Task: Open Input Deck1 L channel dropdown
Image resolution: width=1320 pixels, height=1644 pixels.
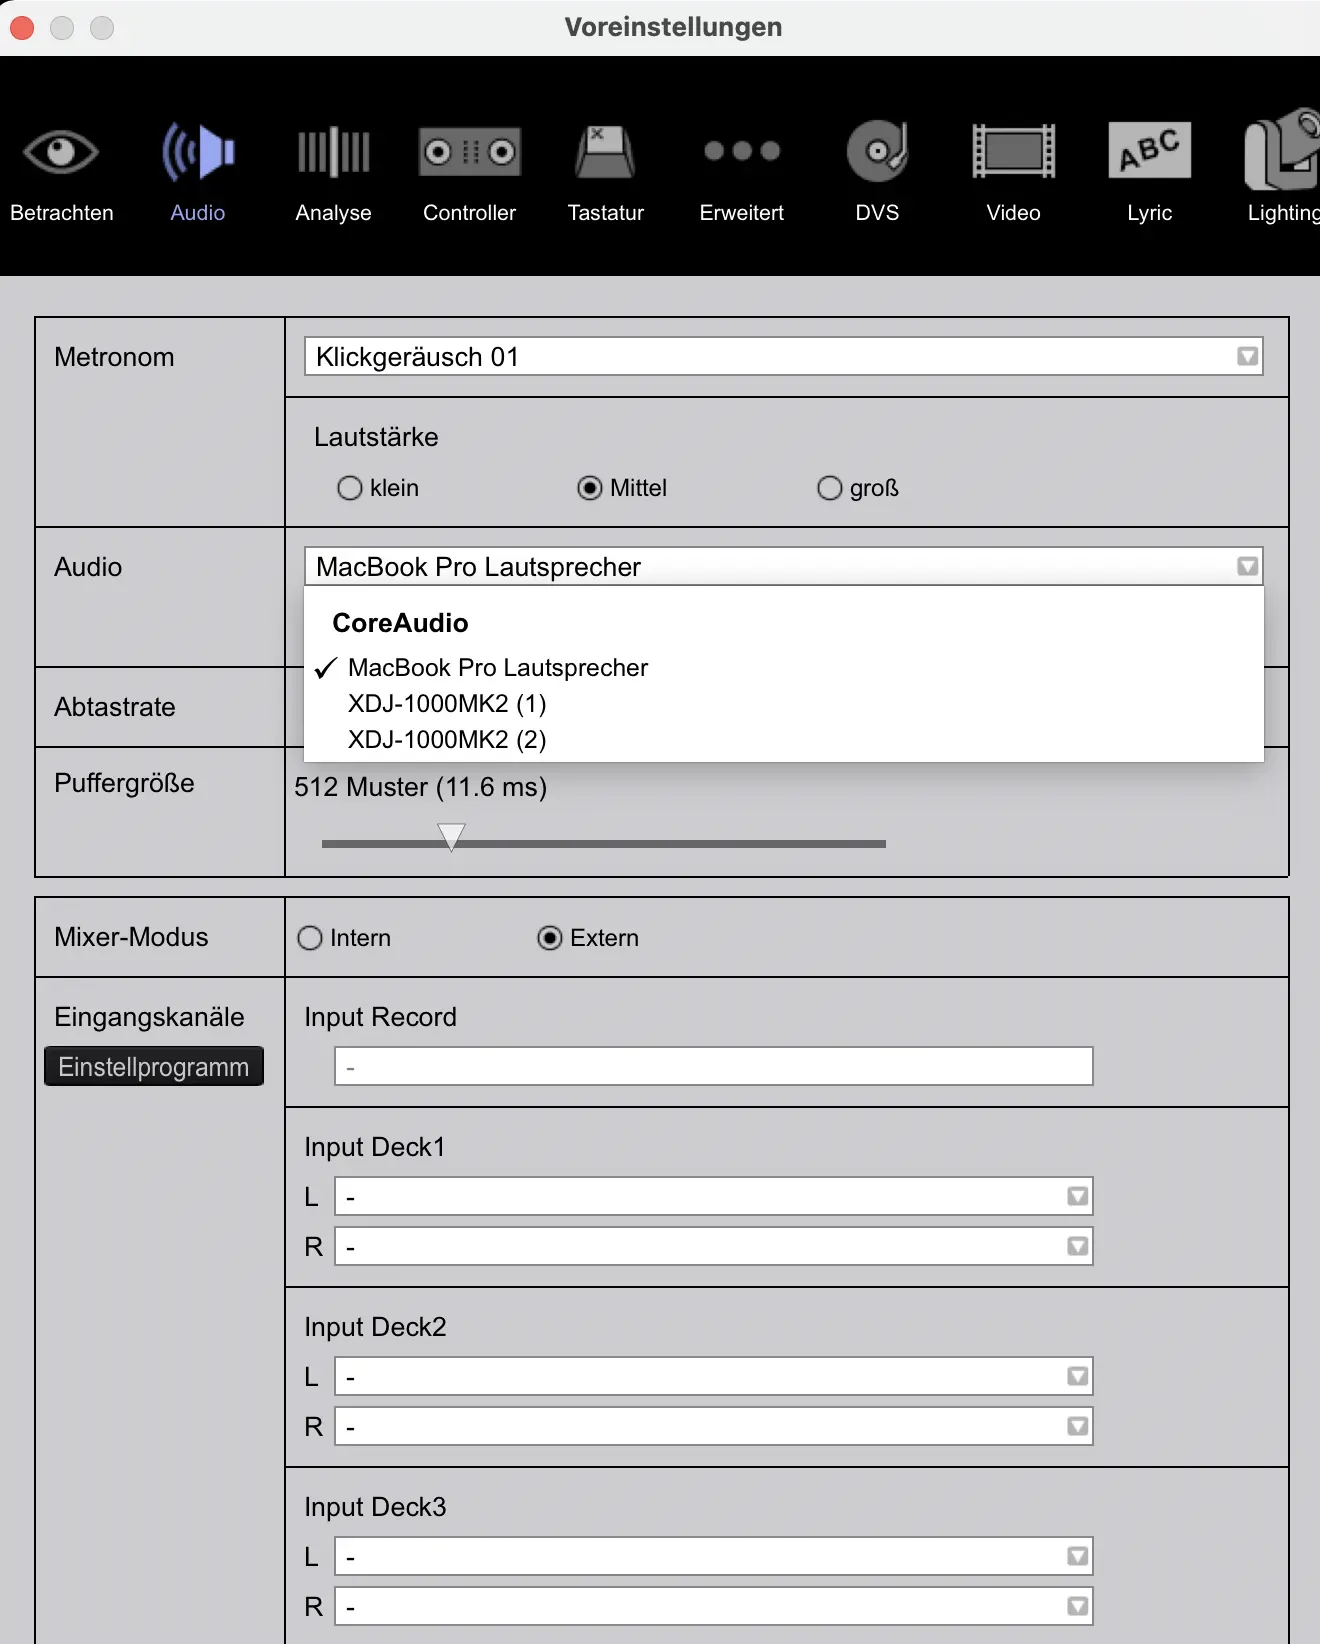Action: (713, 1197)
